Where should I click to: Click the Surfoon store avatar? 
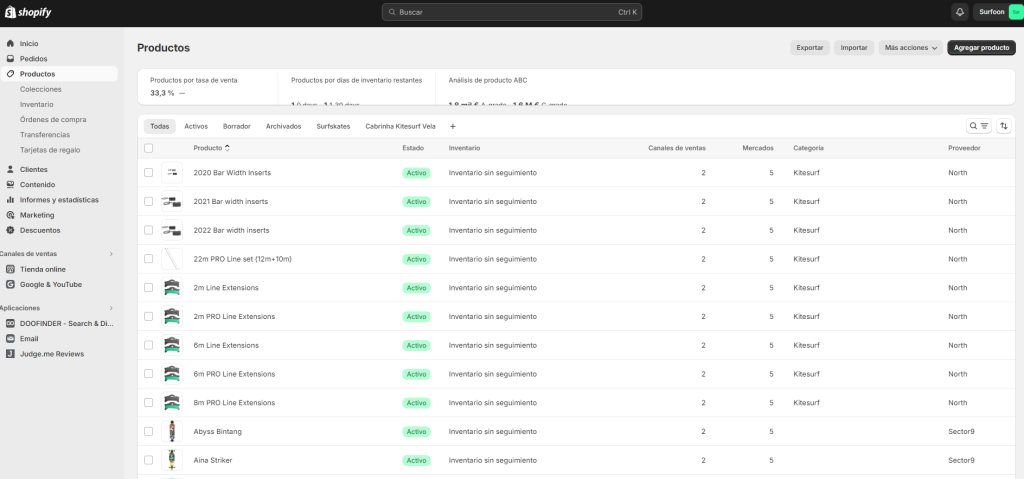1016,12
